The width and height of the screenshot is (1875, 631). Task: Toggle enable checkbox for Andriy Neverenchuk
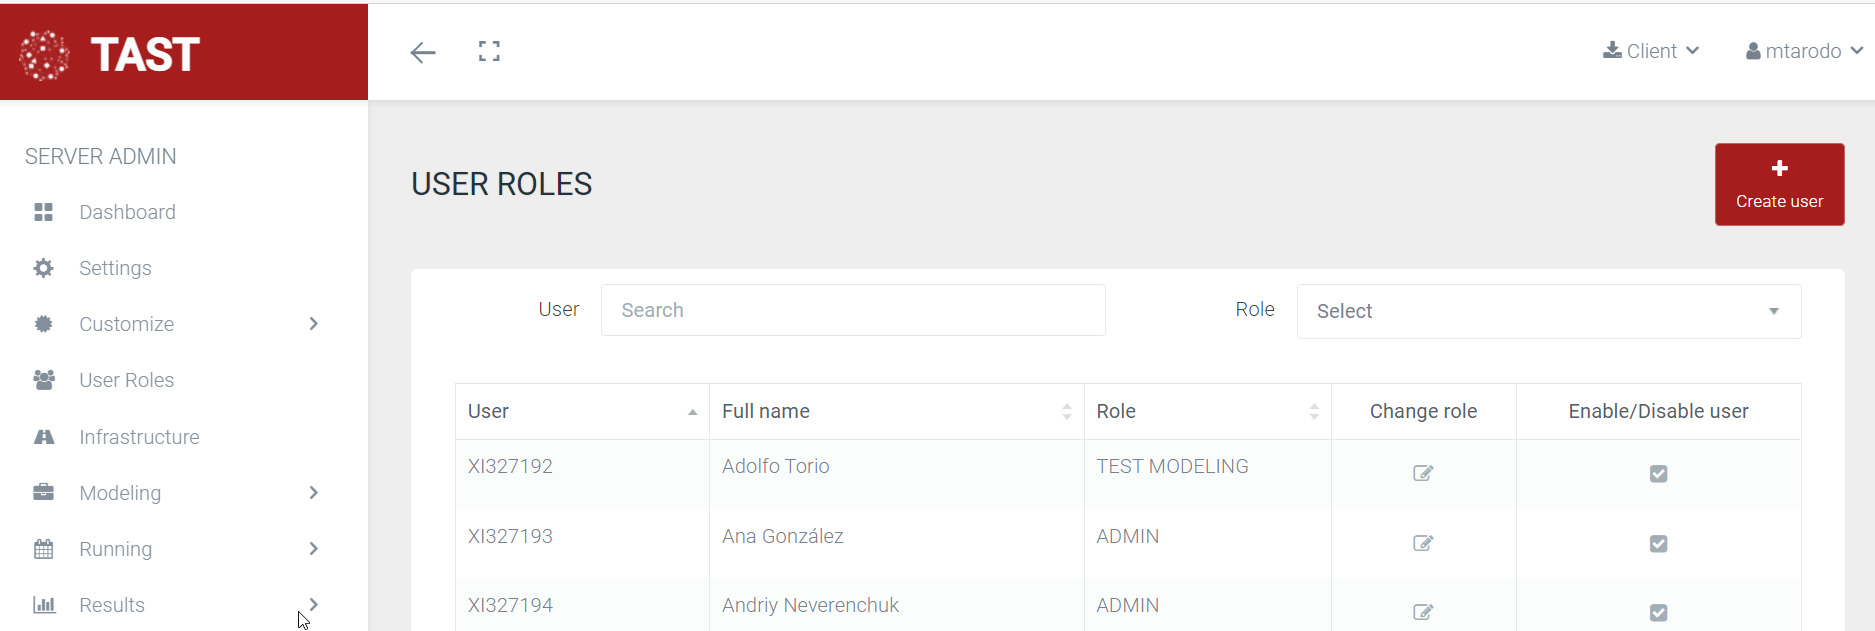[1658, 613]
